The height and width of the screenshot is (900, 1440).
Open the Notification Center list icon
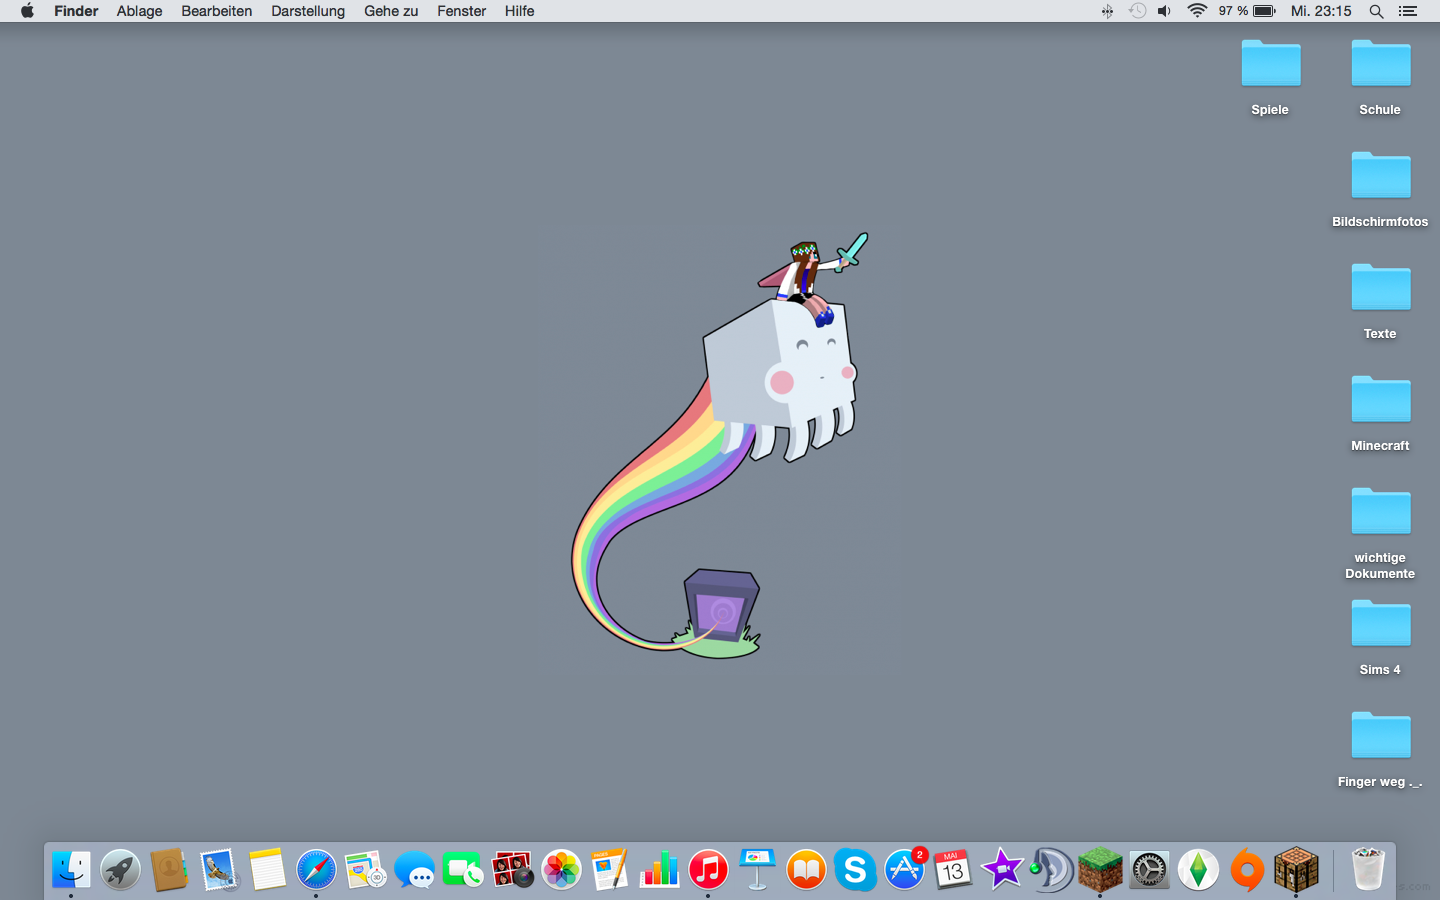pos(1408,11)
